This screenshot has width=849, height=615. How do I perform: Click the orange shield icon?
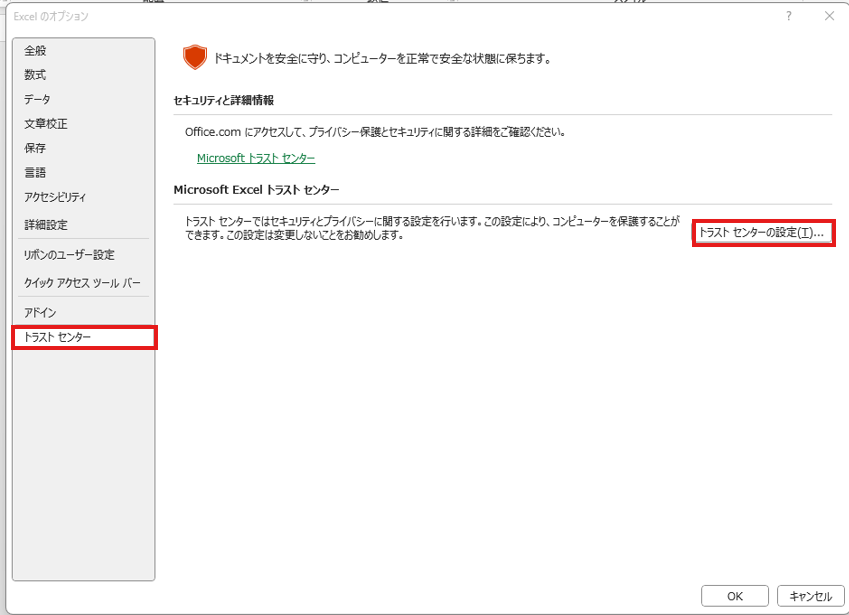point(194,58)
